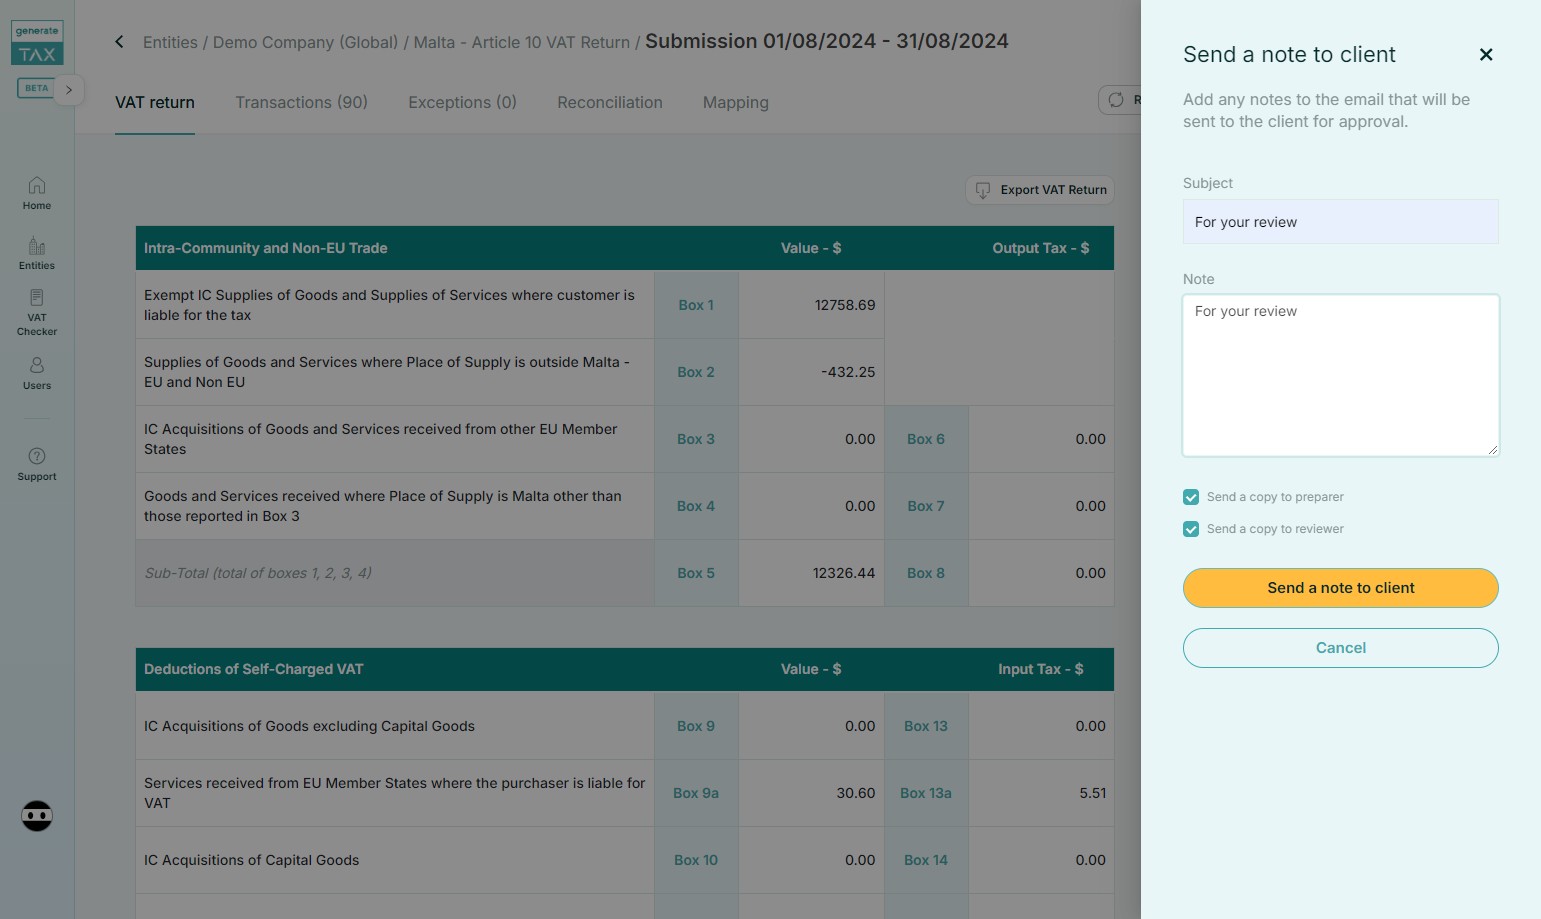Open the Exceptions (0) tab

[x=462, y=102]
